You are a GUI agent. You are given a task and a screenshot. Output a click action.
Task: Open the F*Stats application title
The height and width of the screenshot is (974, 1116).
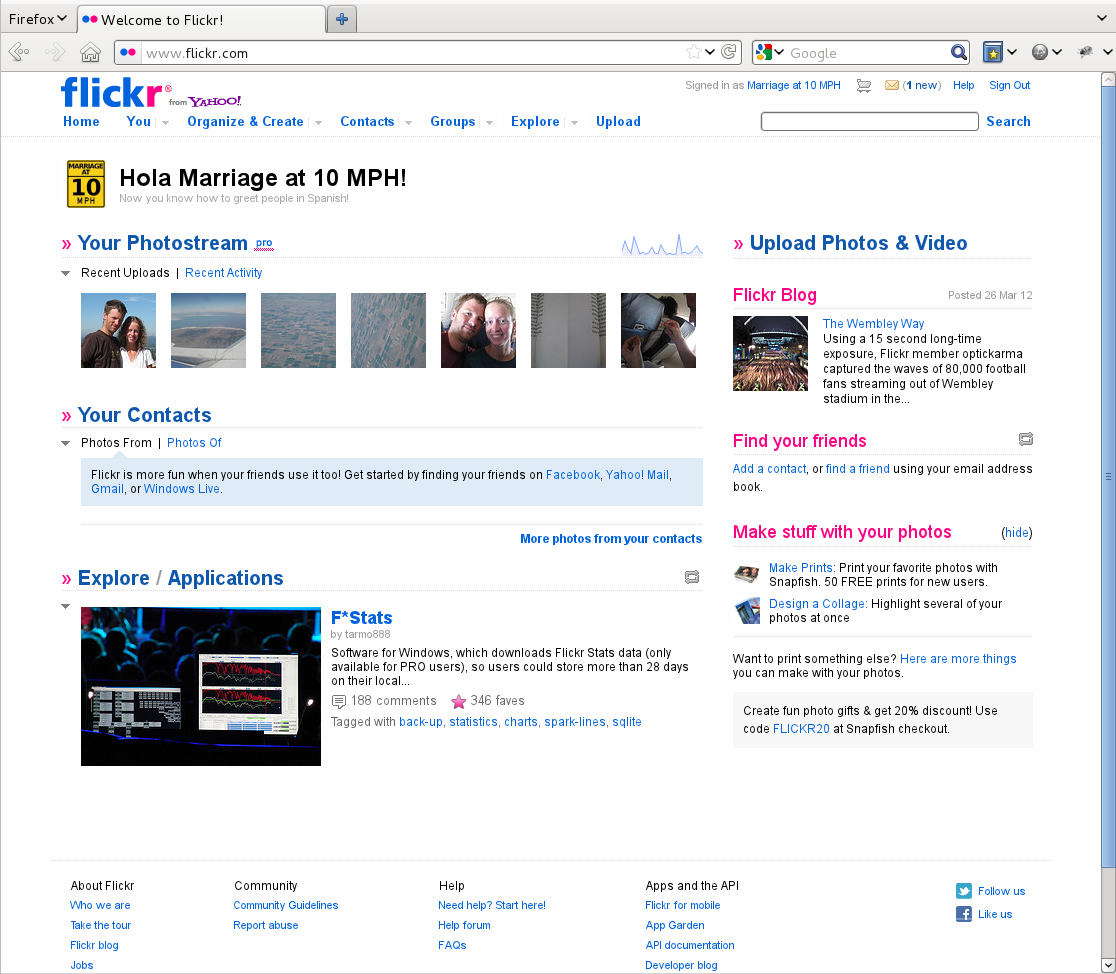362,618
